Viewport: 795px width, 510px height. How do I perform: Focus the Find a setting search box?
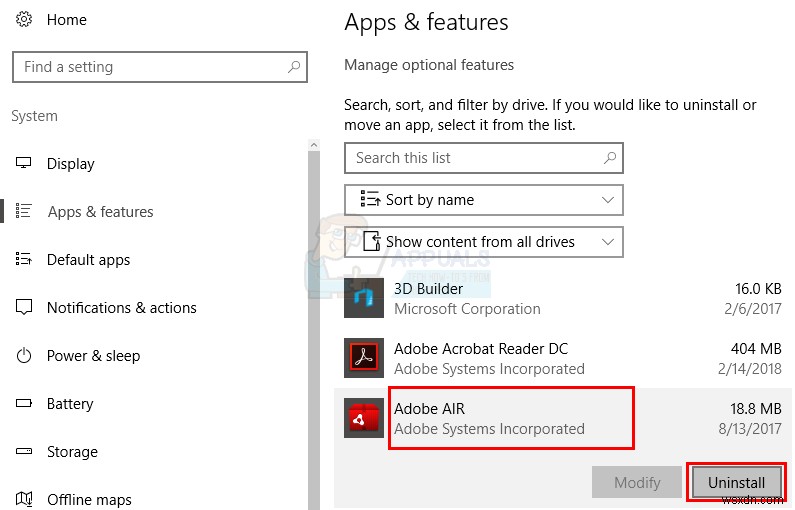pyautogui.click(x=160, y=66)
